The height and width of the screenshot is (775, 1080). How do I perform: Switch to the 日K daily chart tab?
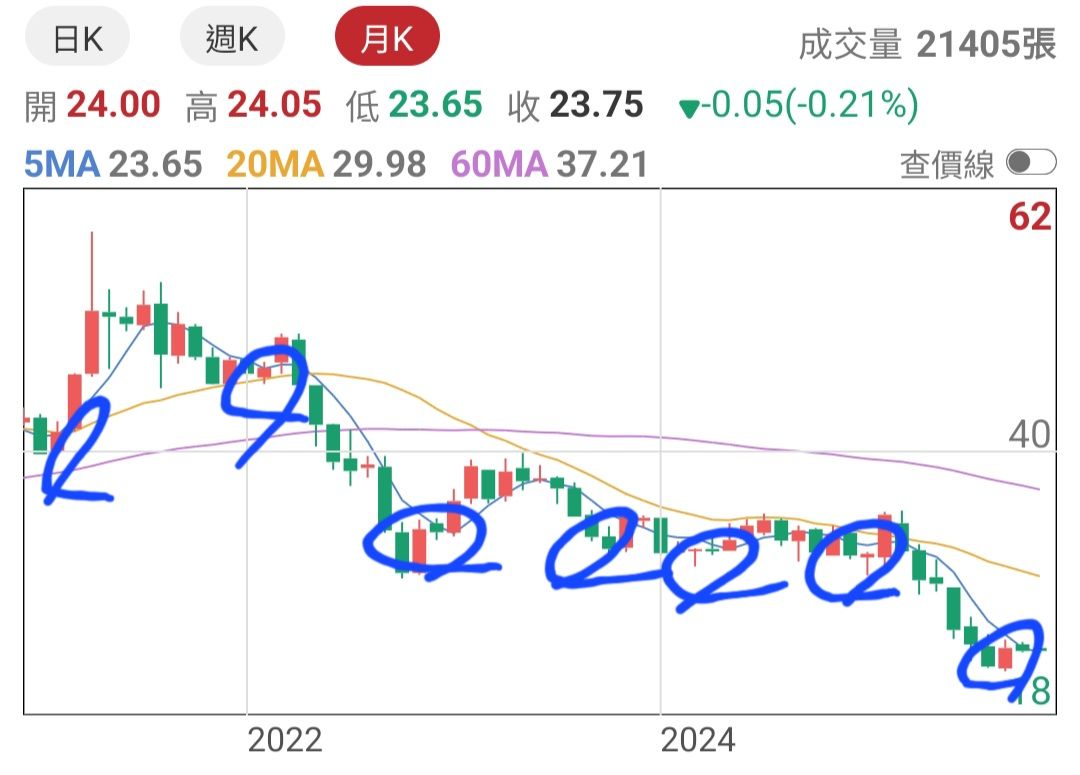(77, 38)
